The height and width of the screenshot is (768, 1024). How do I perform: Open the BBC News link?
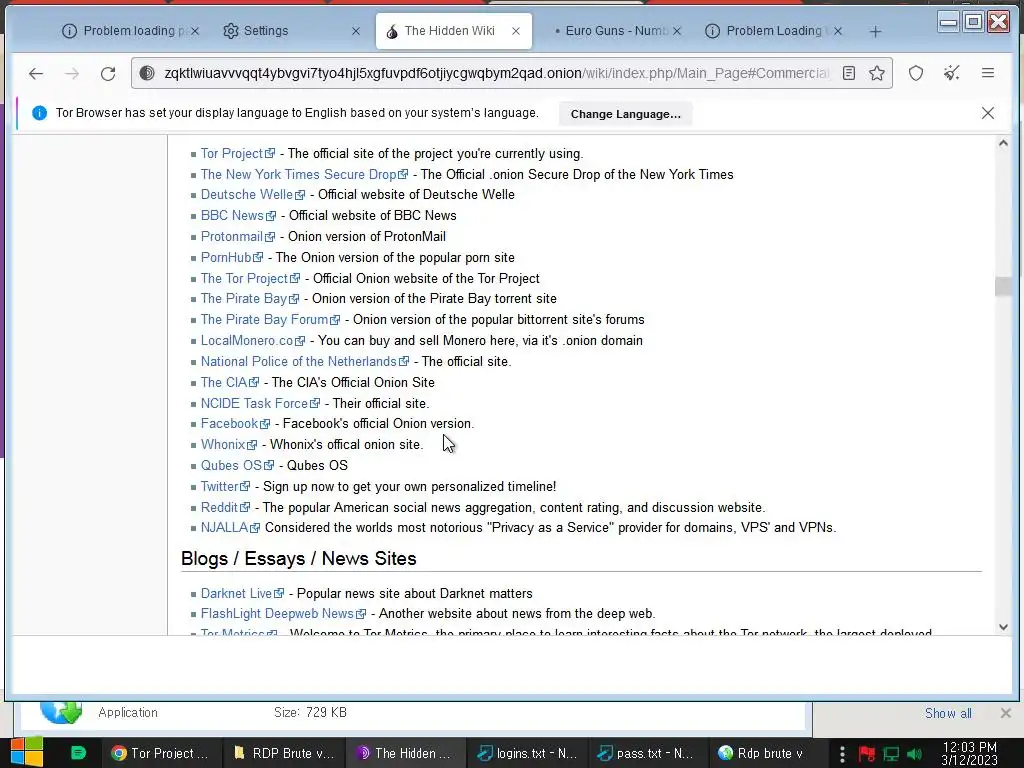(x=238, y=216)
